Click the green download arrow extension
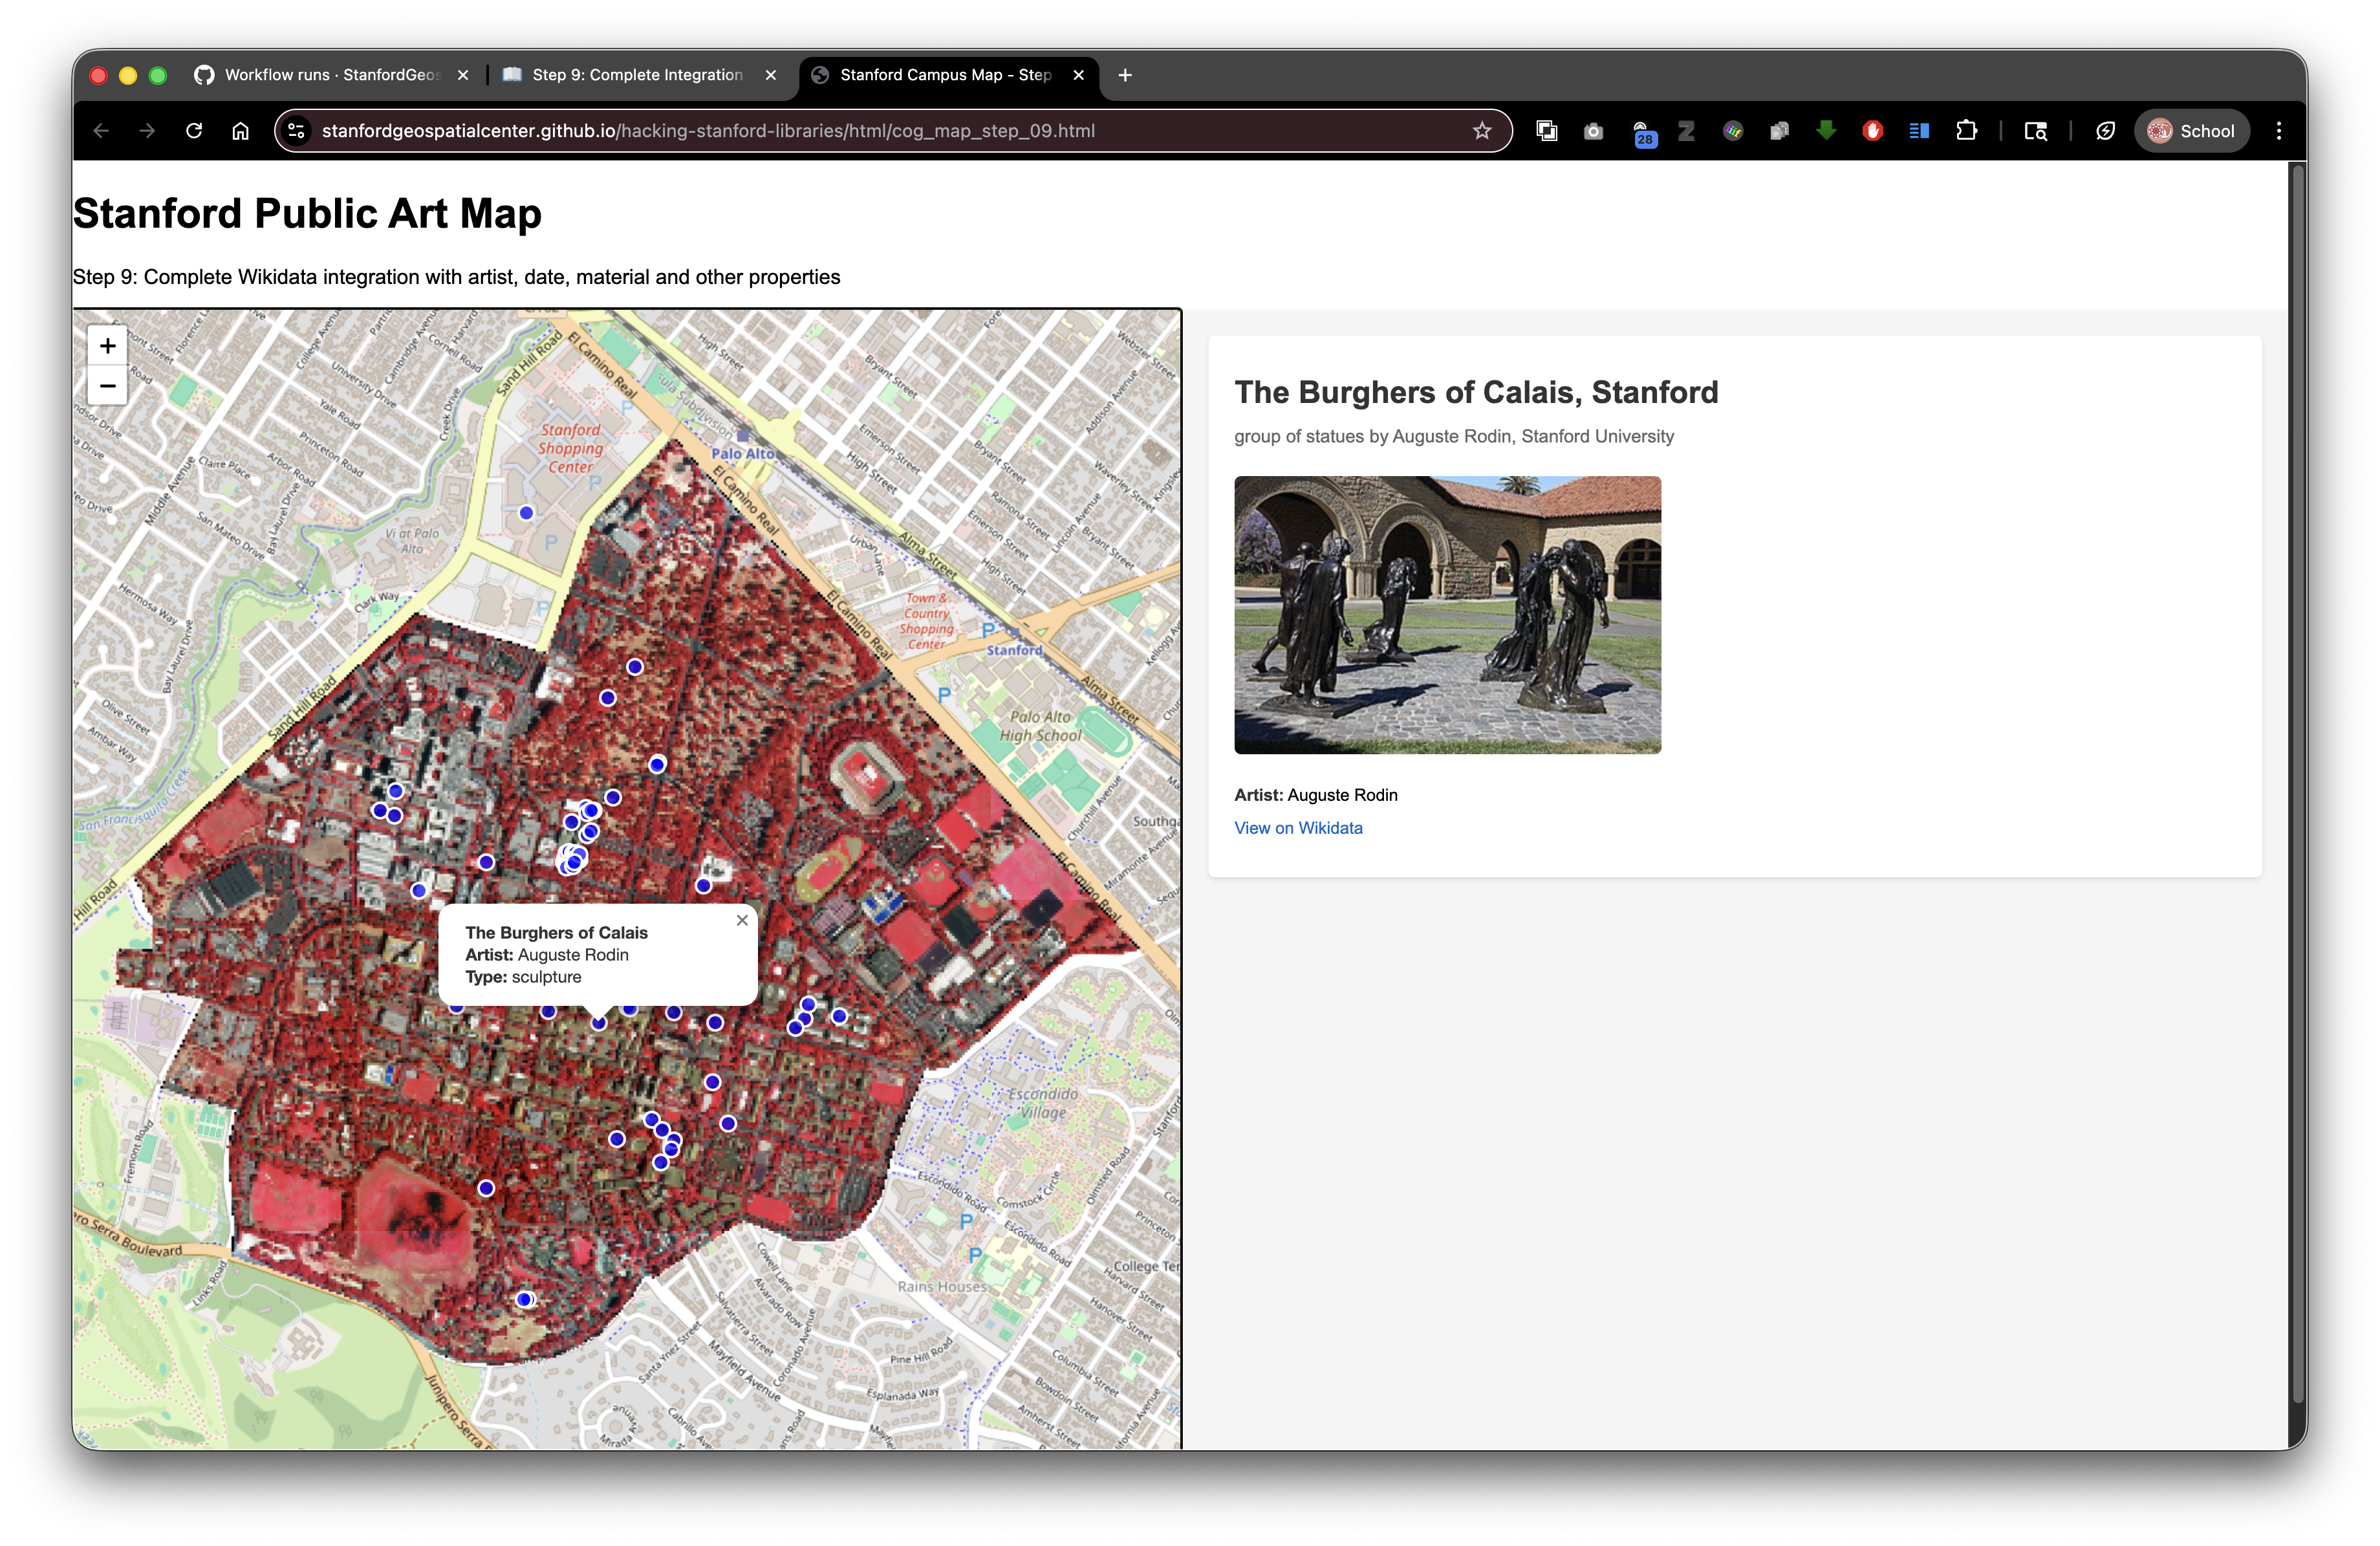The image size is (2380, 1546). click(x=1826, y=131)
